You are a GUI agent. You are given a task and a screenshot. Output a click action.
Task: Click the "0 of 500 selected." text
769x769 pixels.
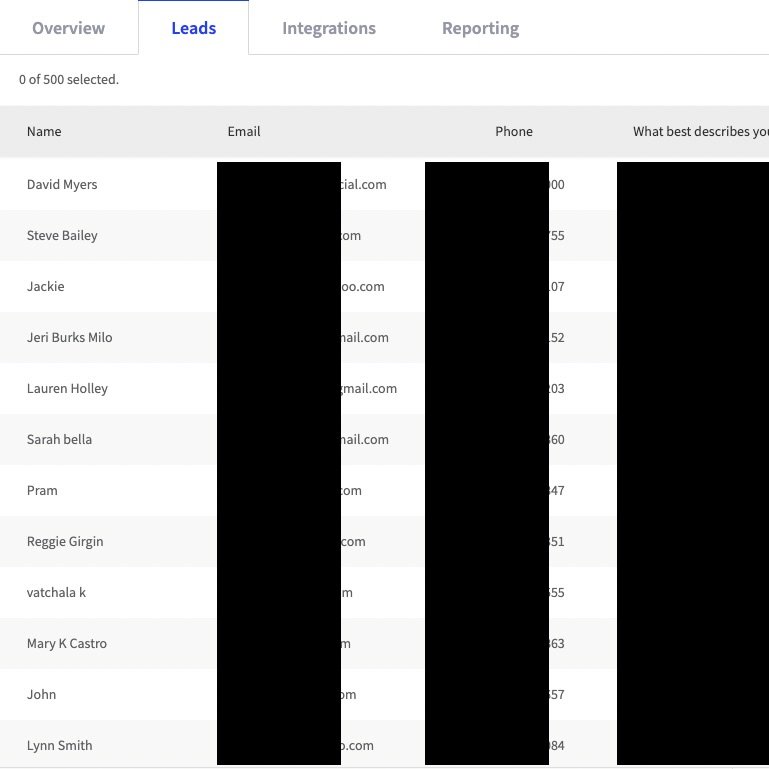69,79
